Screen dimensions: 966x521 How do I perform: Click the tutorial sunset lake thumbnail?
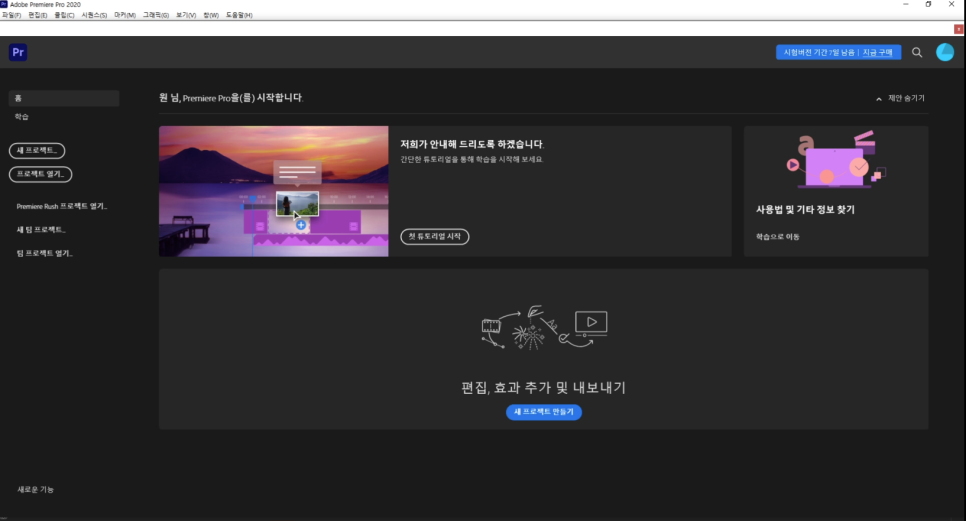click(274, 191)
